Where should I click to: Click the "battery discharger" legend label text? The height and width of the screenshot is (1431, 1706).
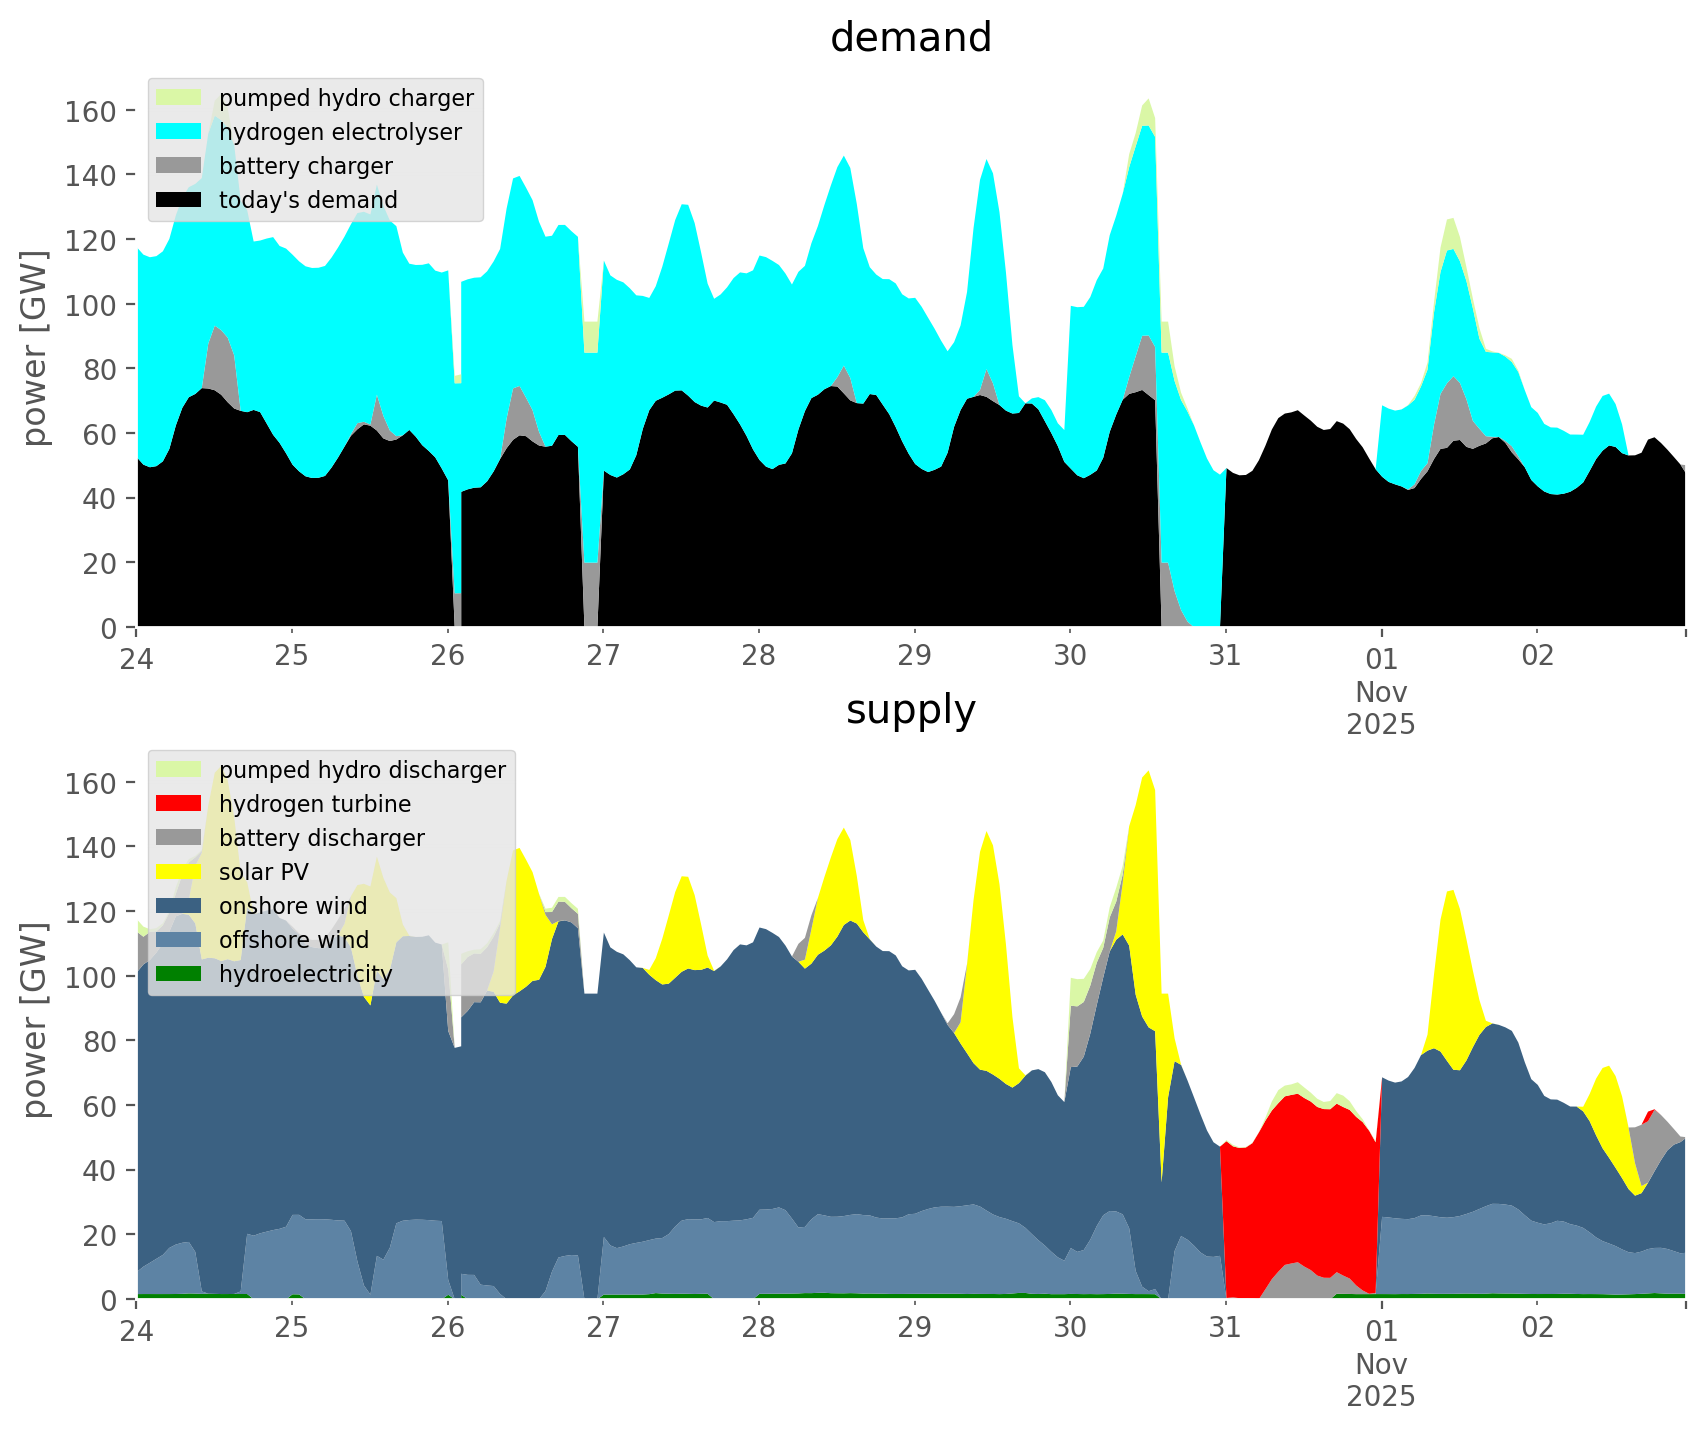[x=321, y=838]
